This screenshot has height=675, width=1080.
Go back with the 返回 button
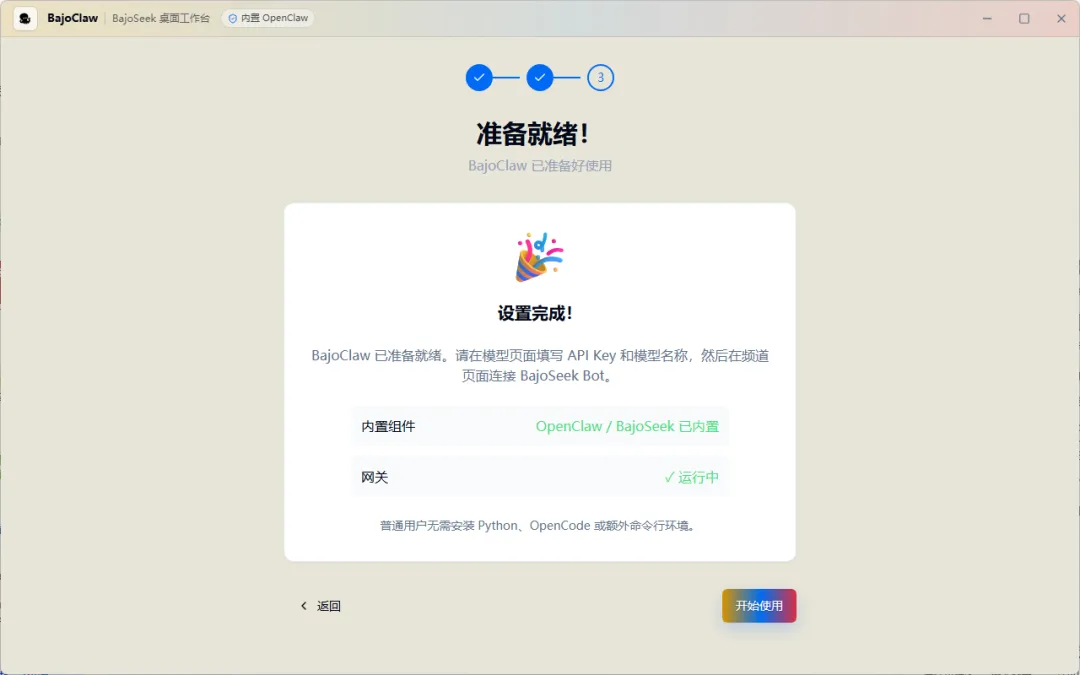tap(320, 606)
